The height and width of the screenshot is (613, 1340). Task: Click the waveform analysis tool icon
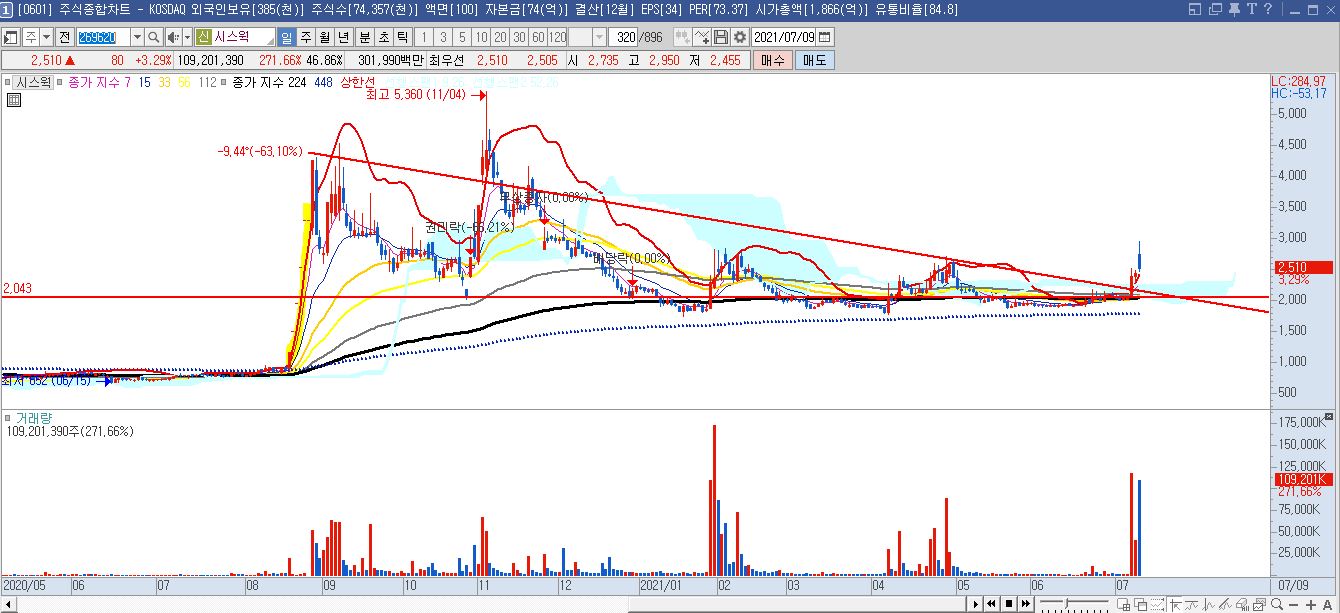point(1208,604)
